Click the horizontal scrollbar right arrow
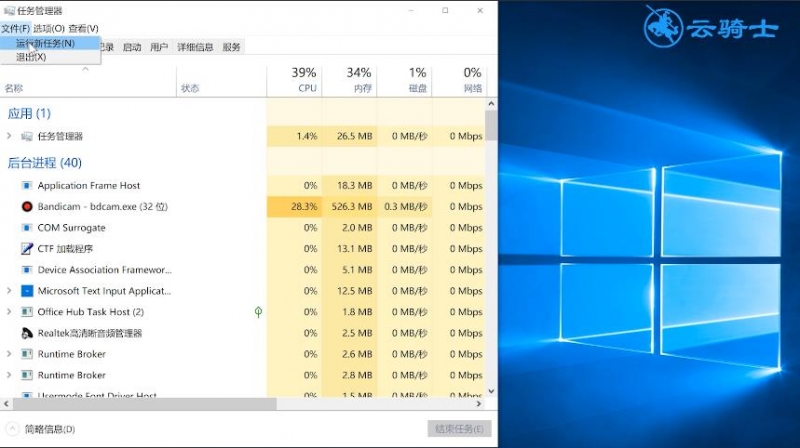This screenshot has width=800, height=448. [479, 404]
